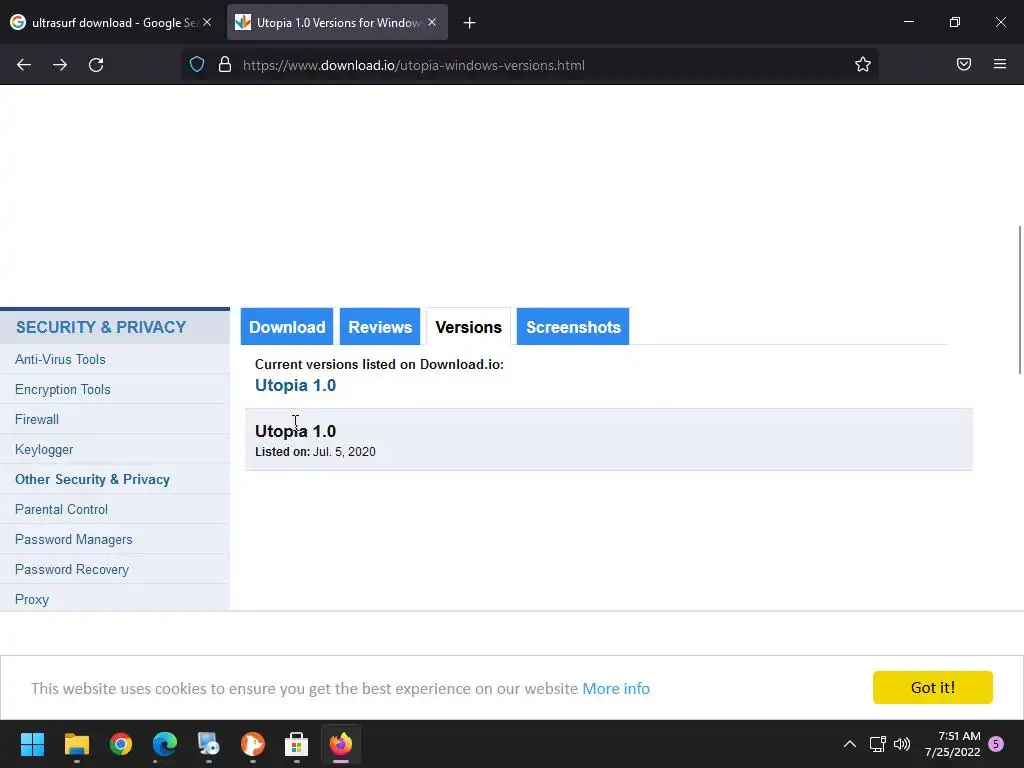Go back to previous page
This screenshot has height=768, width=1024.
click(24, 65)
